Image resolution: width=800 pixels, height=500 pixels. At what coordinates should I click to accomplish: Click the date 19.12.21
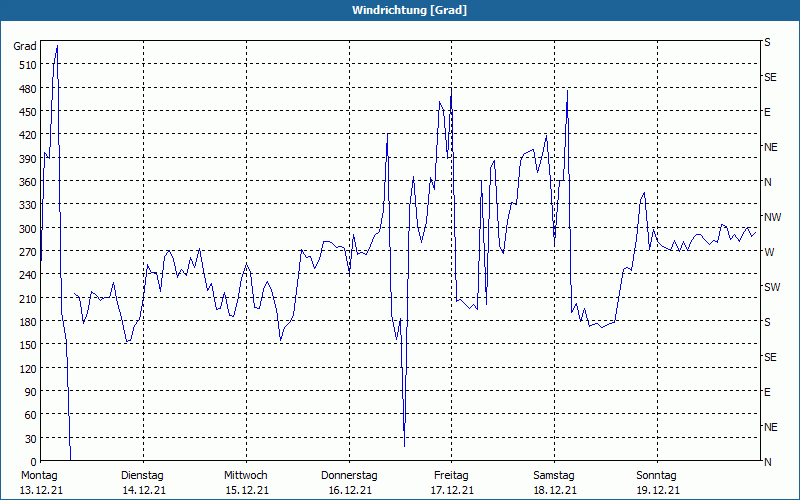click(658, 491)
